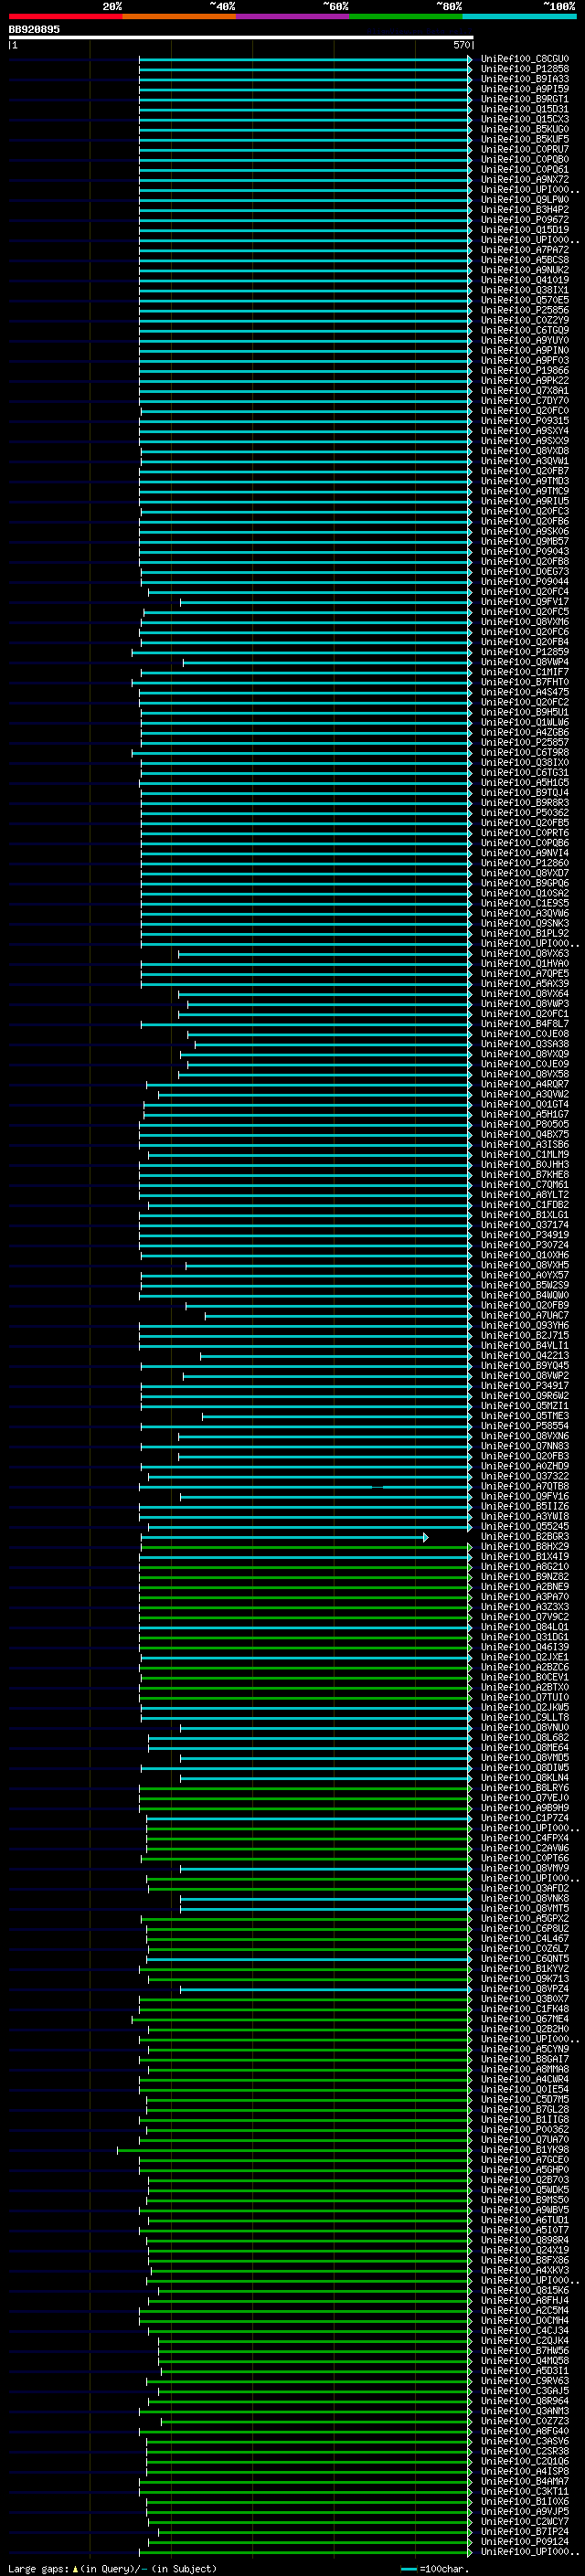Click label UniRef100_C9LLT8

(525, 1717)
